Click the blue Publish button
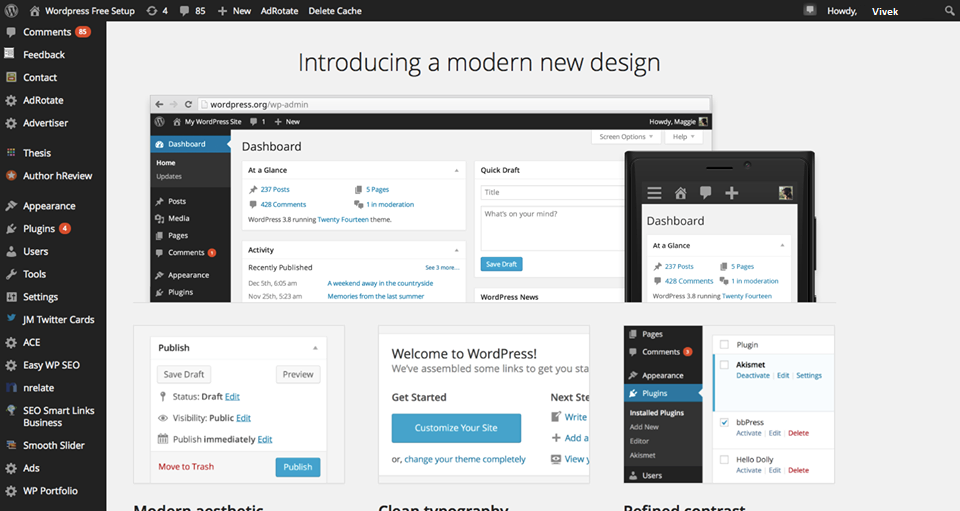This screenshot has width=960, height=511. click(x=298, y=466)
